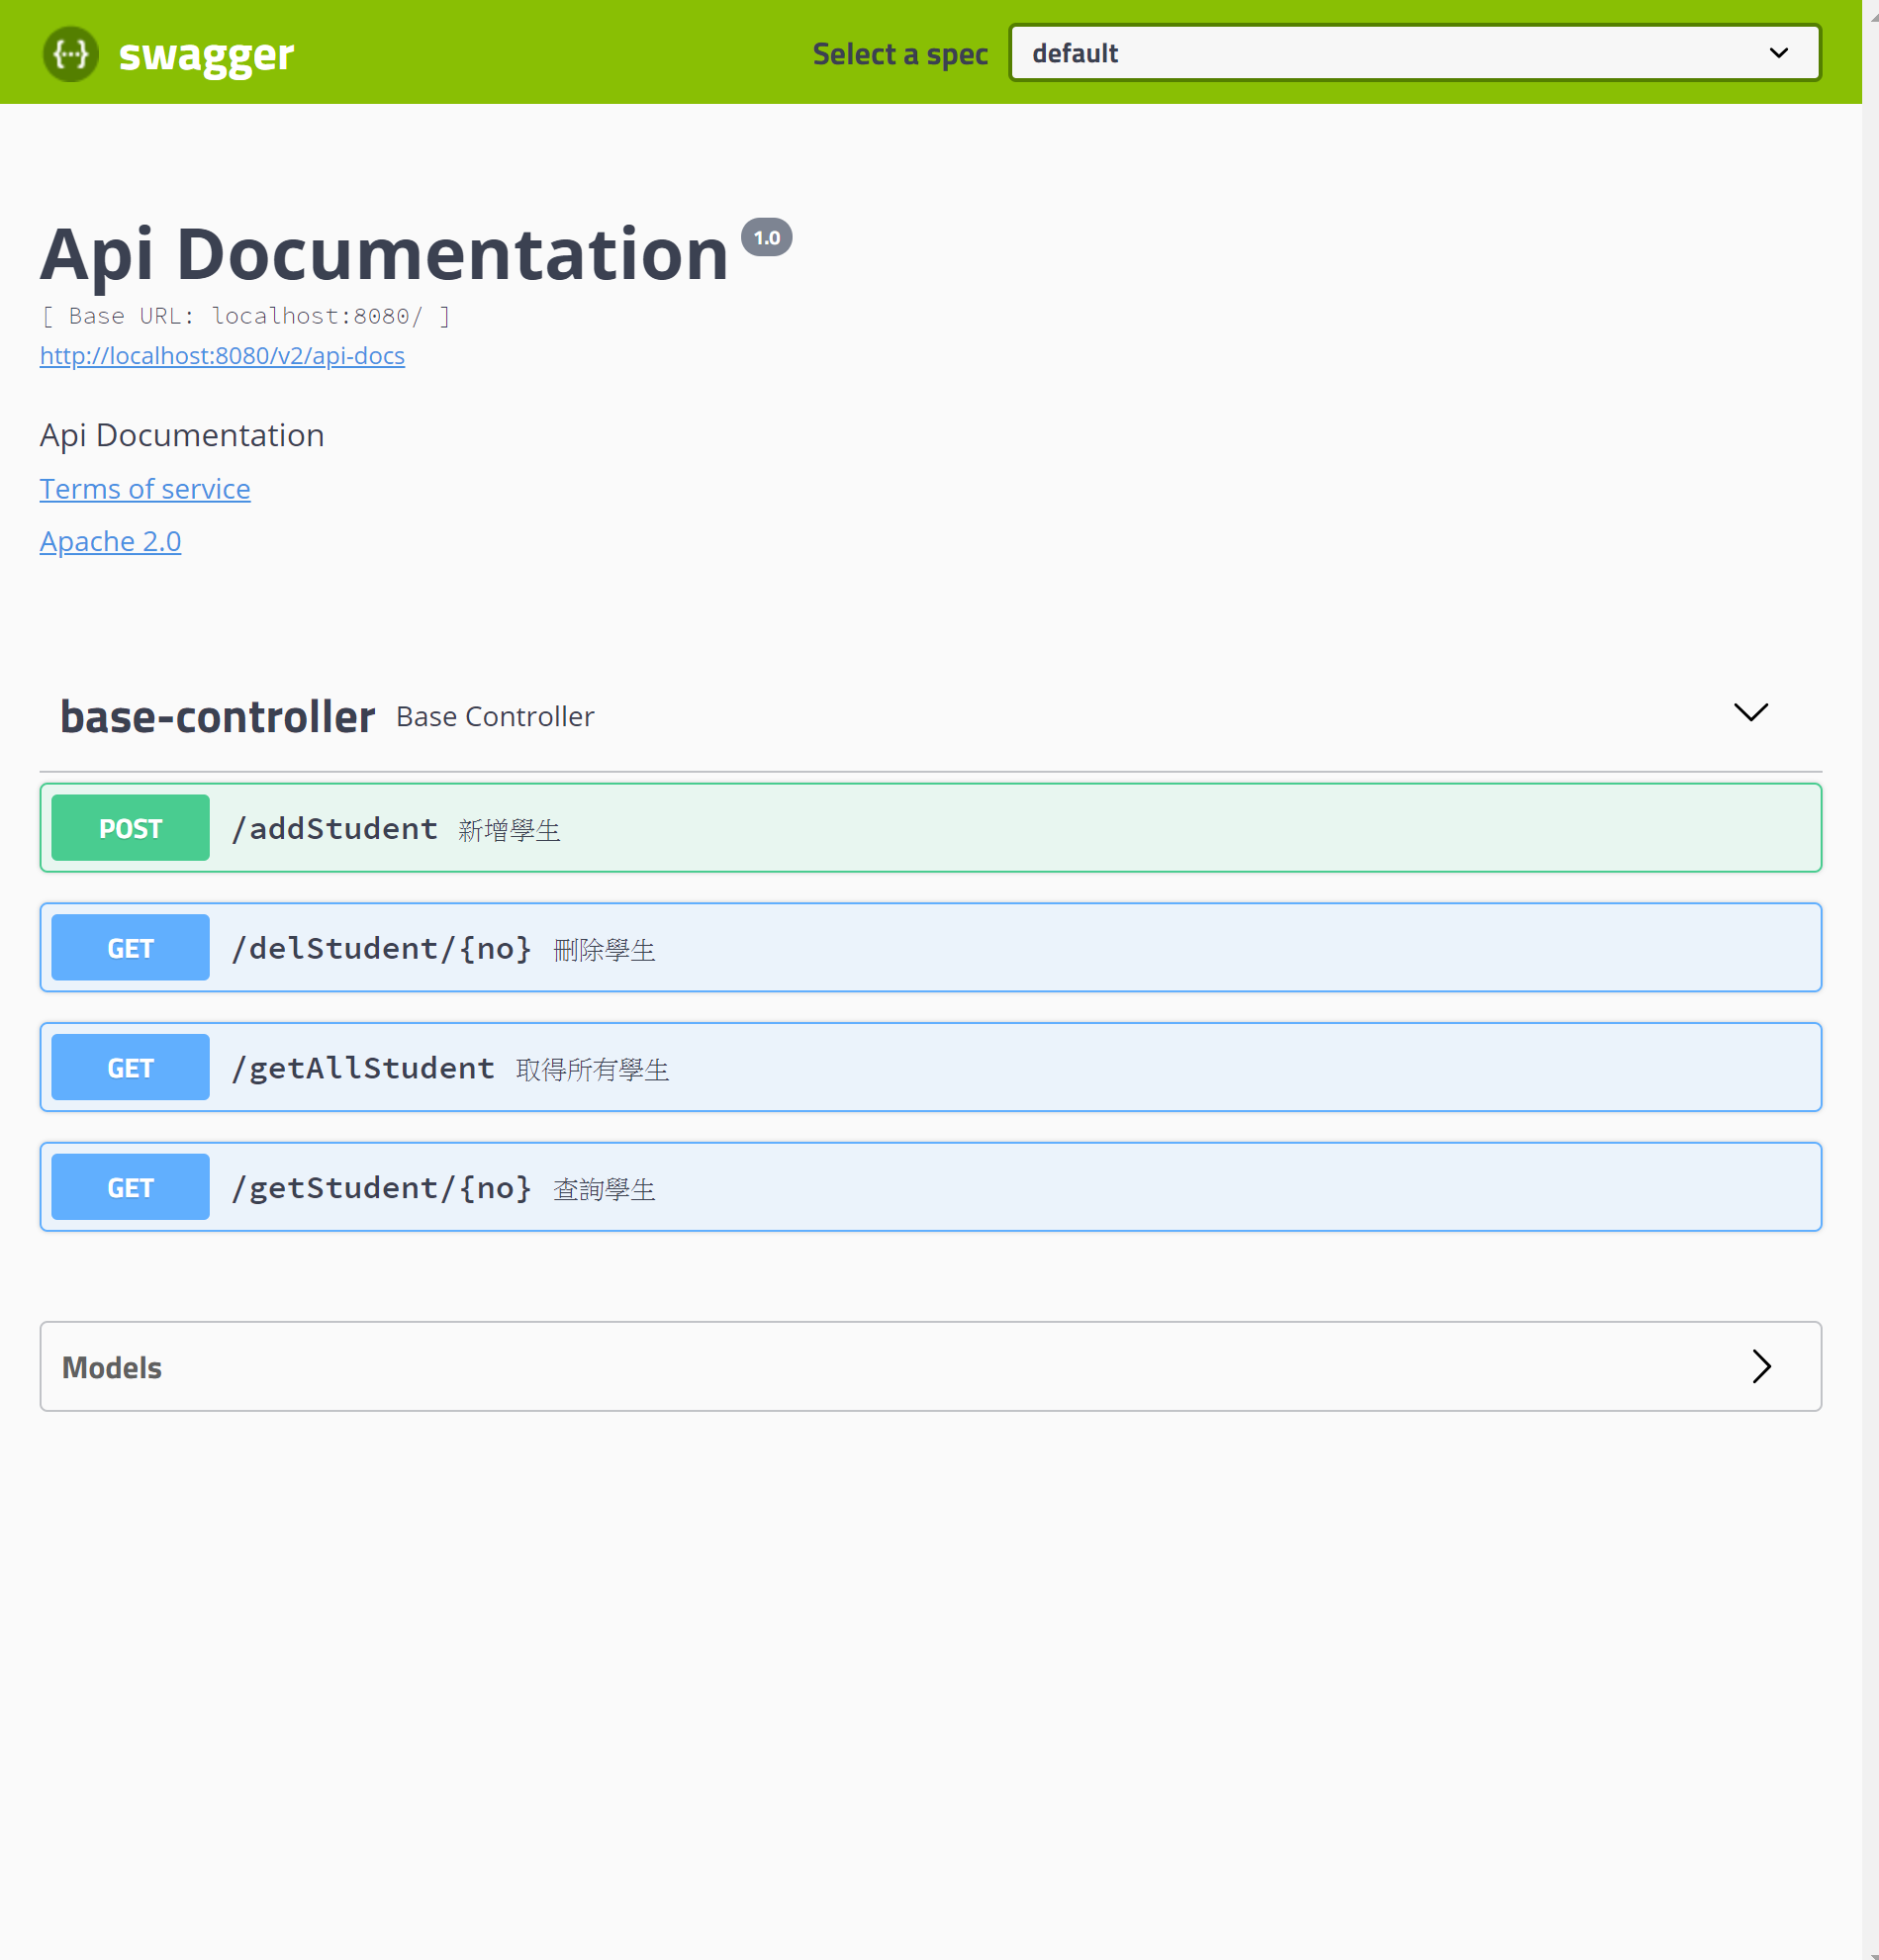Screen dimensions: 1879x1960
Task: Open the Apache 2.0 license link
Action: point(110,541)
